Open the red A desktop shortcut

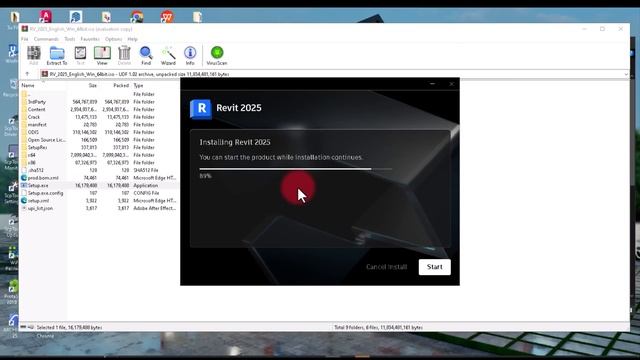pyautogui.click(x=45, y=17)
